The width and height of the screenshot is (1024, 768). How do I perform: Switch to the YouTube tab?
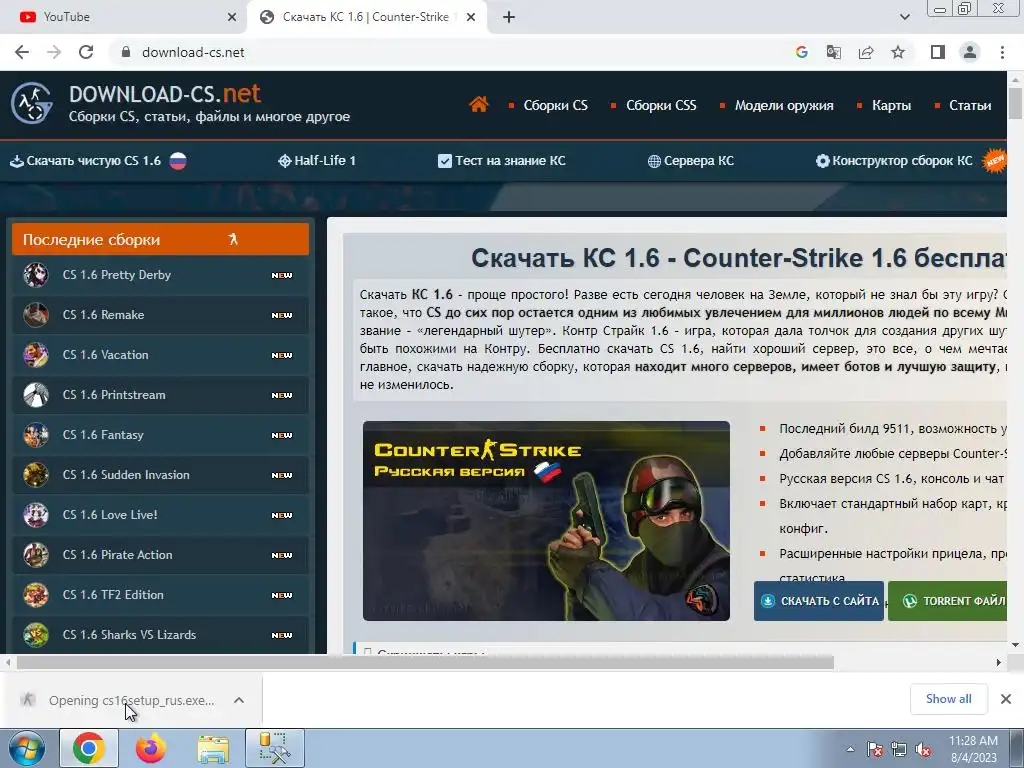tap(123, 17)
